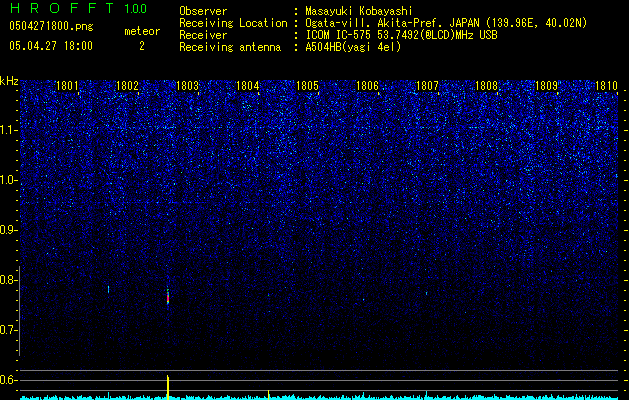Click the 1807 time marker
This screenshot has width=629, height=400.
coord(427,86)
